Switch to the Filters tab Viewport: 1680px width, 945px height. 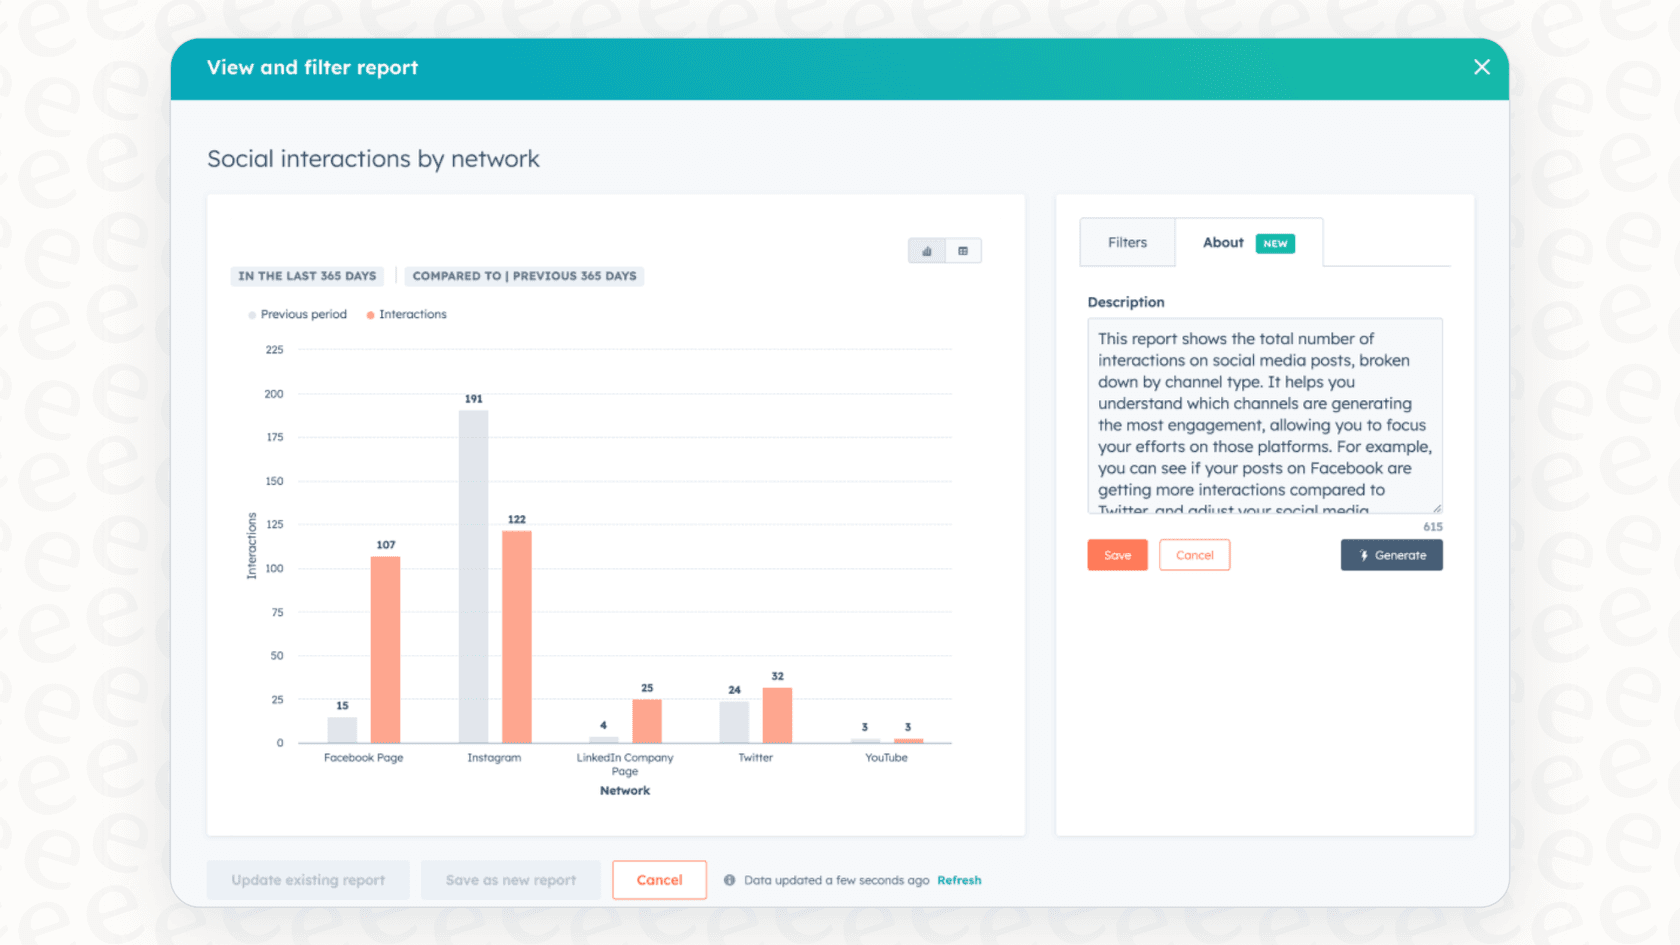(x=1127, y=242)
